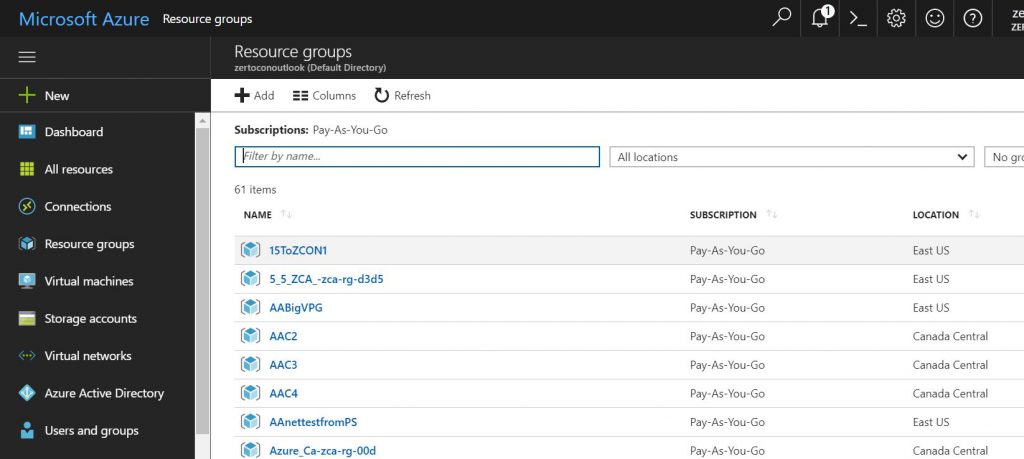Open the notifications bell icon
The image size is (1024, 459).
pyautogui.click(x=820, y=18)
